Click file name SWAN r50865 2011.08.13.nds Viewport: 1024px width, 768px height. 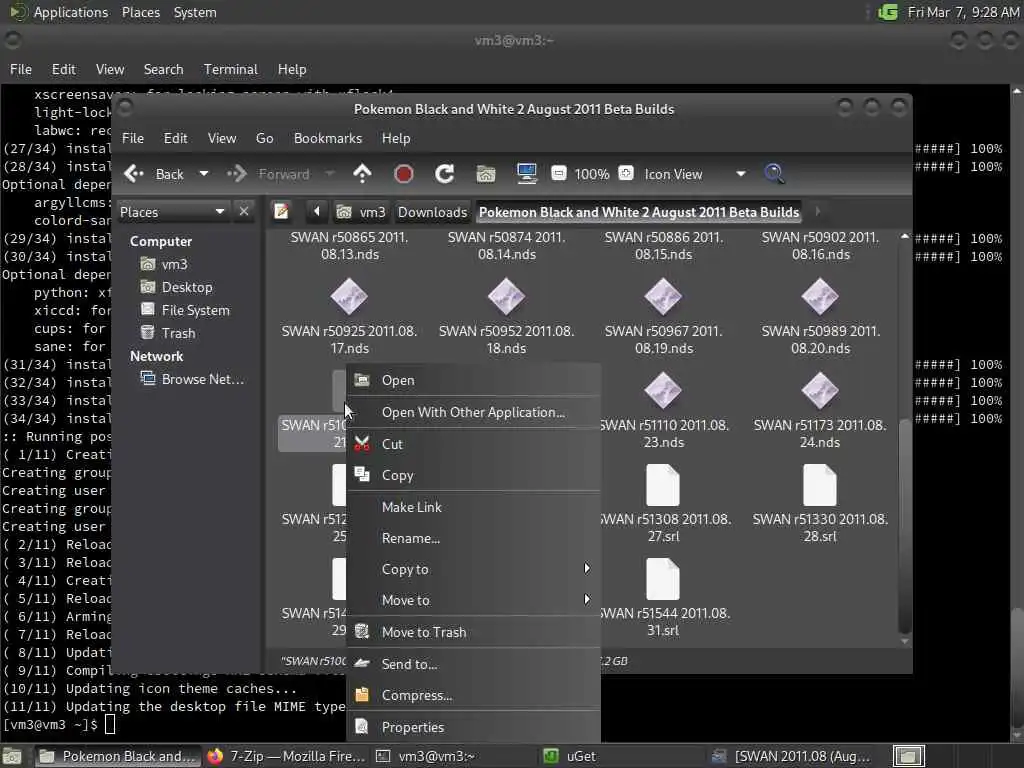[x=349, y=246]
